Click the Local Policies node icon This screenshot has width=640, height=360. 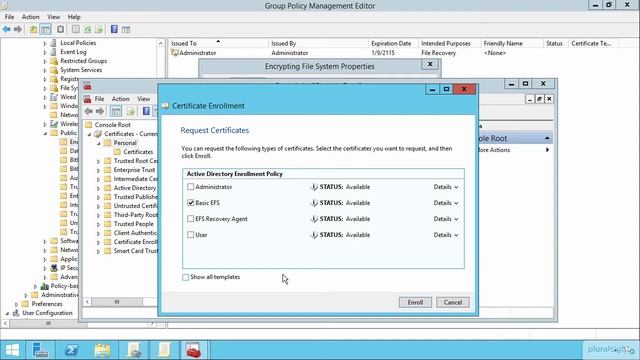53,43
